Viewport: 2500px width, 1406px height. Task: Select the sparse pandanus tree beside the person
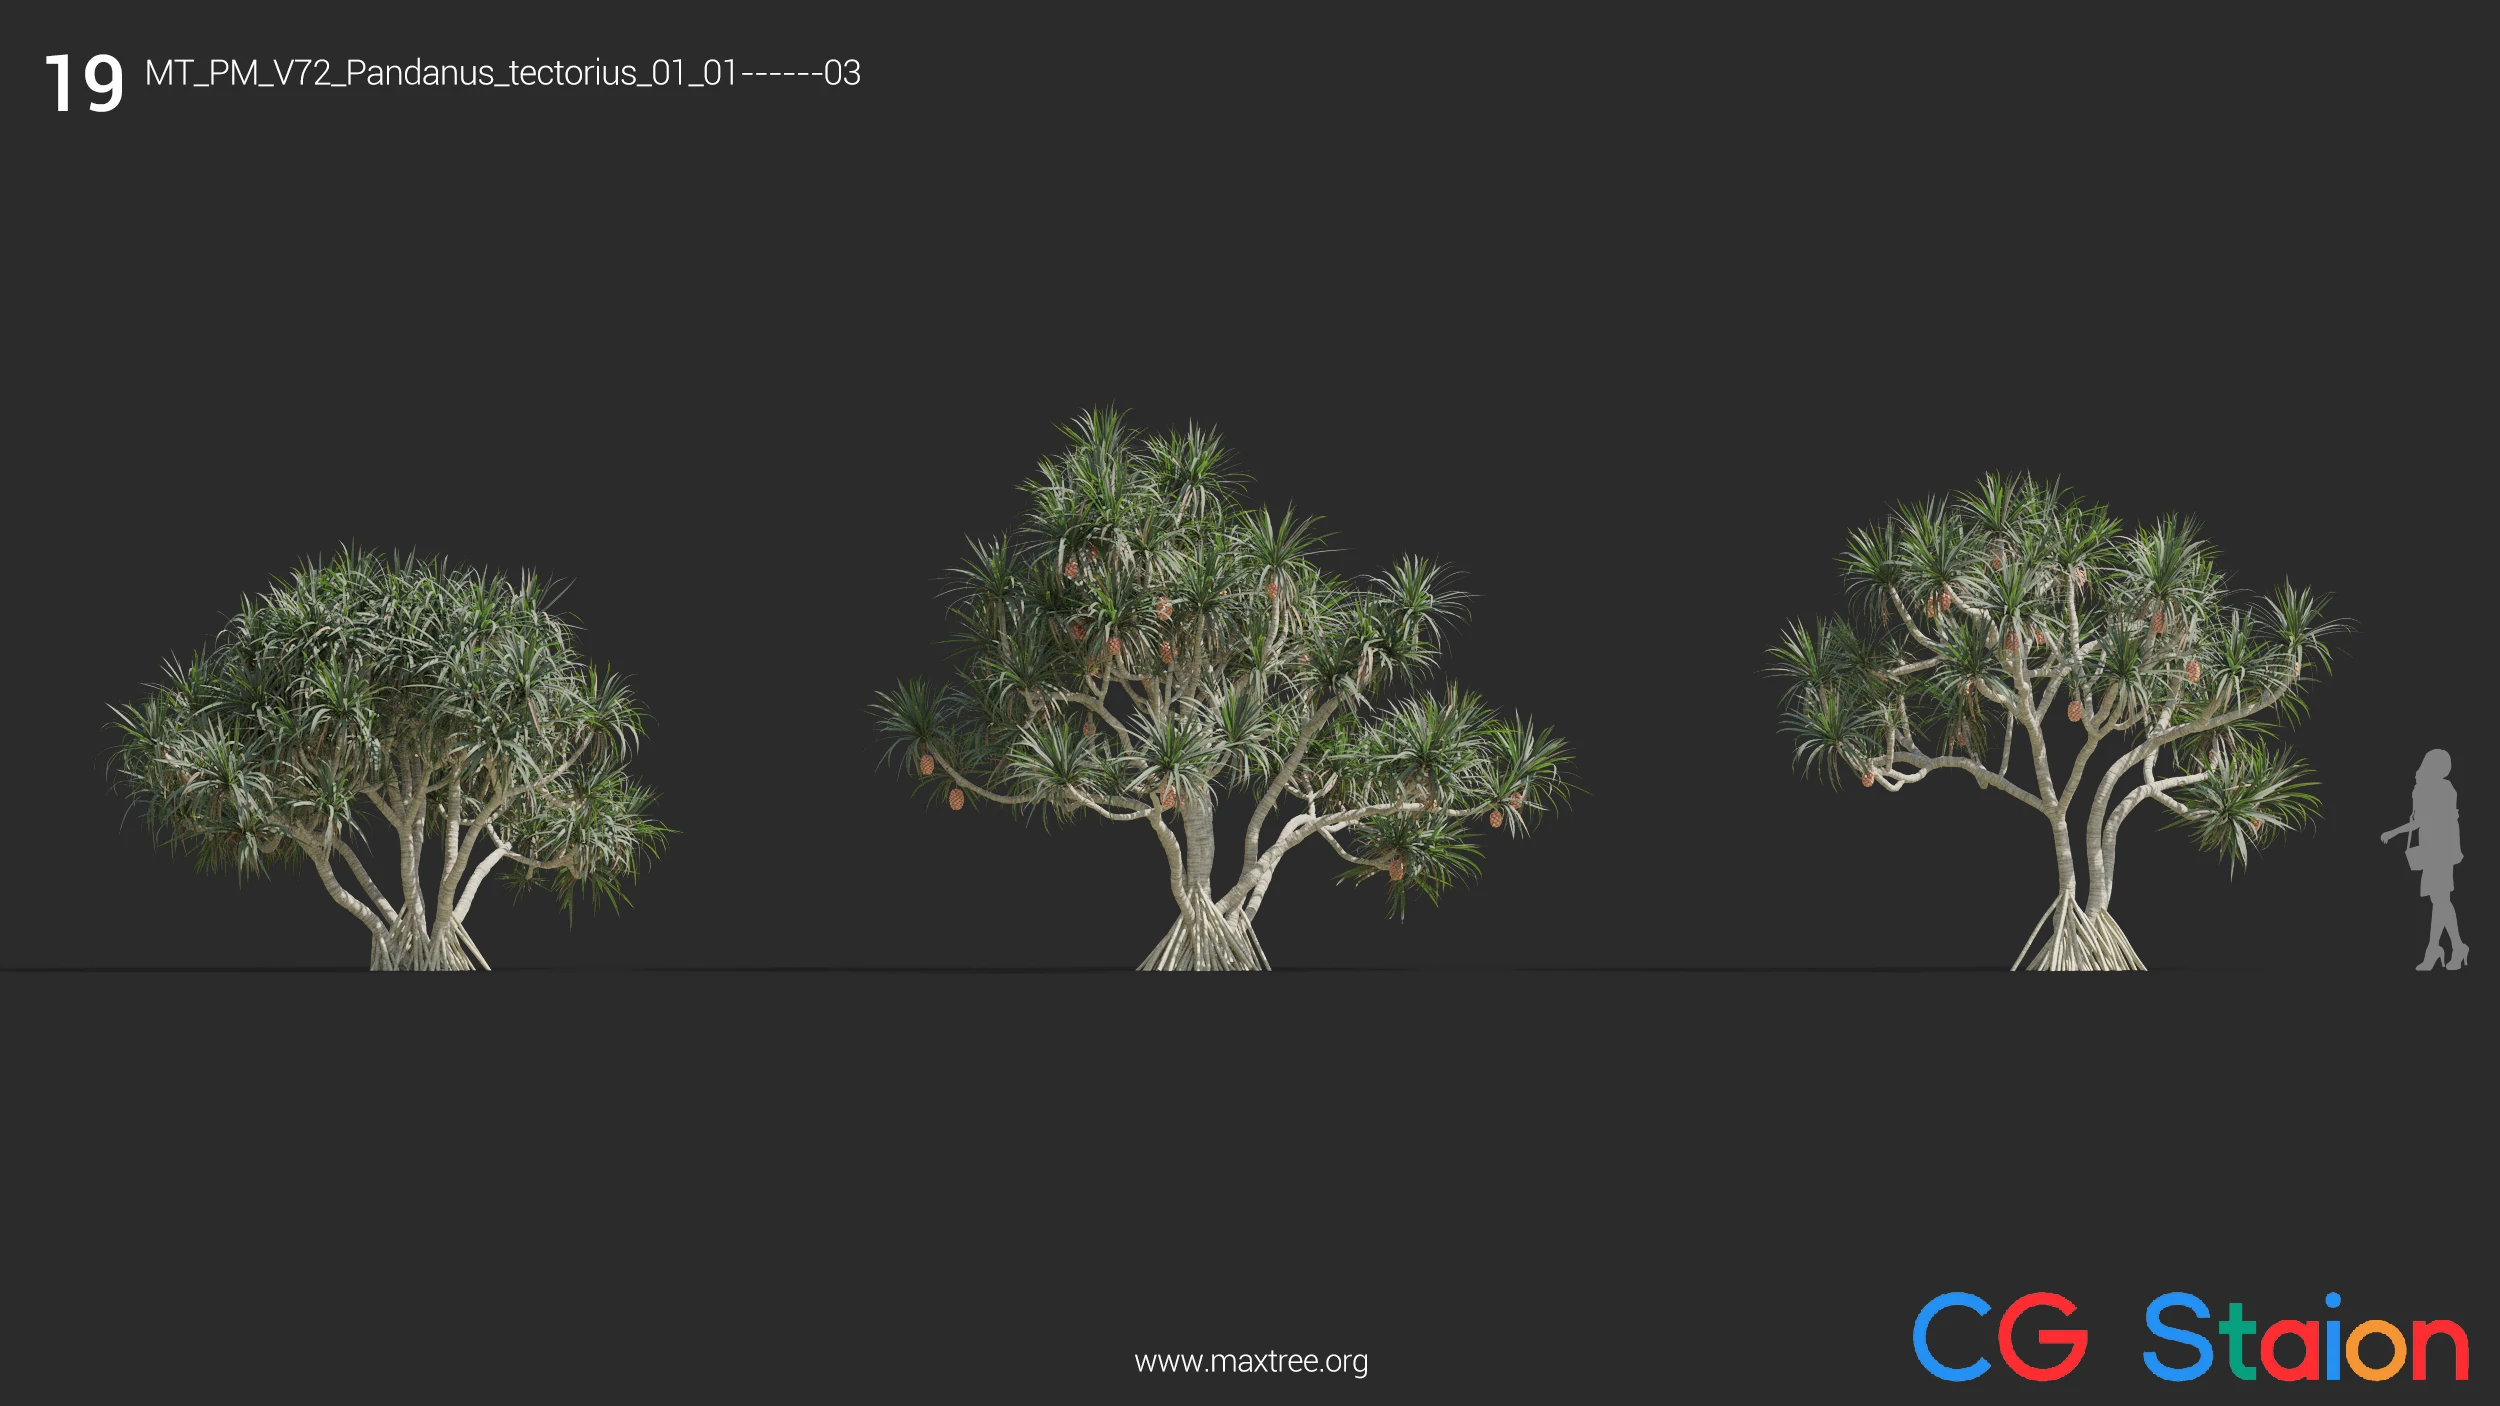[x=2062, y=721]
